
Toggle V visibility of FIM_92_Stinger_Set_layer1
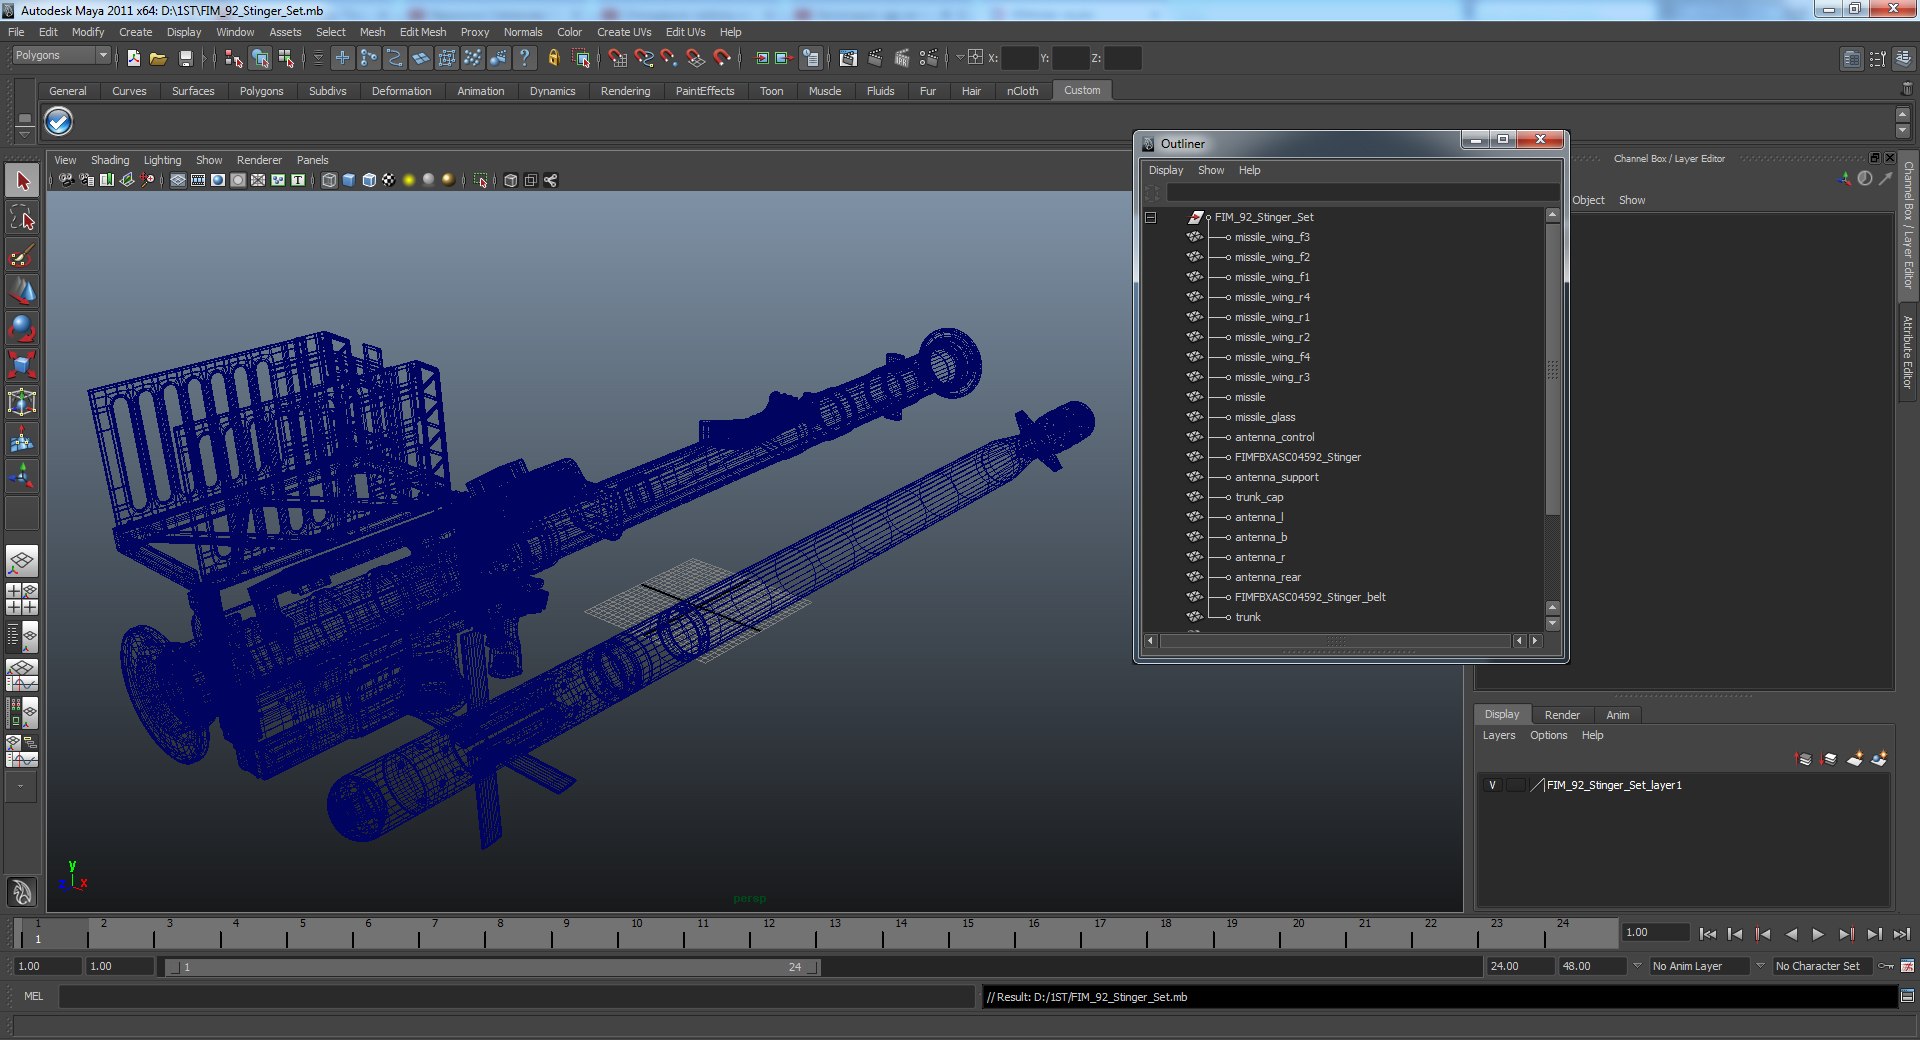[x=1492, y=785]
